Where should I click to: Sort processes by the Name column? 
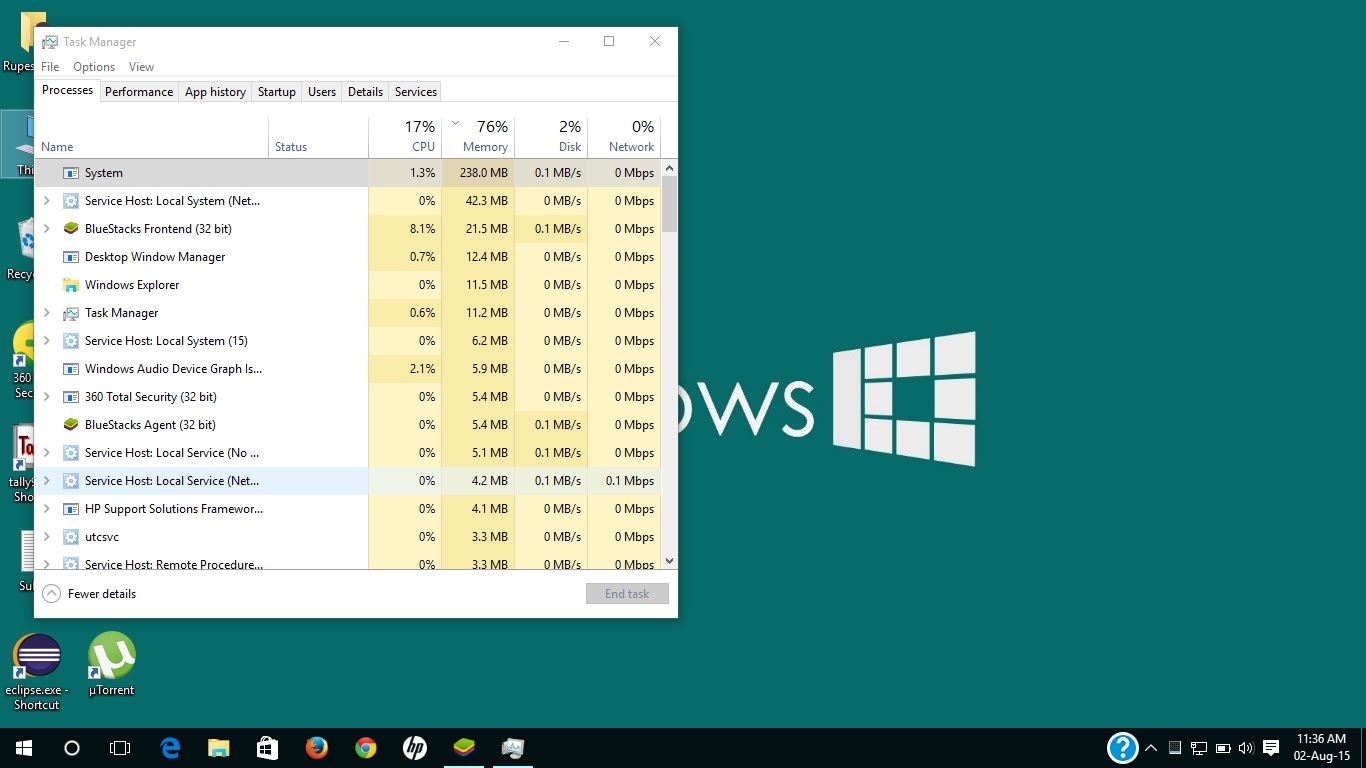click(152, 137)
